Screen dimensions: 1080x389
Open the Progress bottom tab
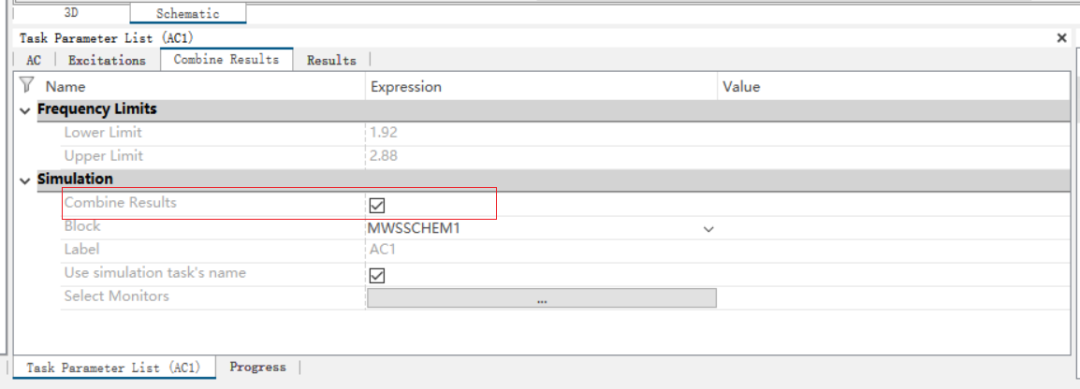pos(258,367)
